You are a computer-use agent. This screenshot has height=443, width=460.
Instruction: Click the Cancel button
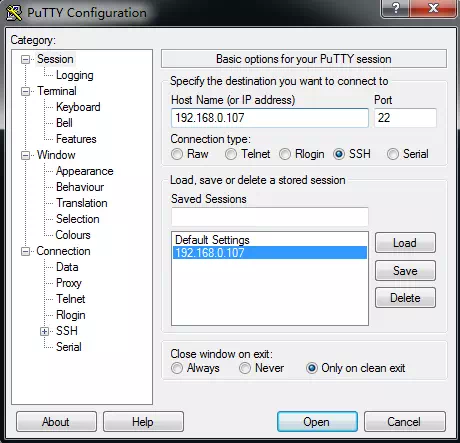point(404,422)
